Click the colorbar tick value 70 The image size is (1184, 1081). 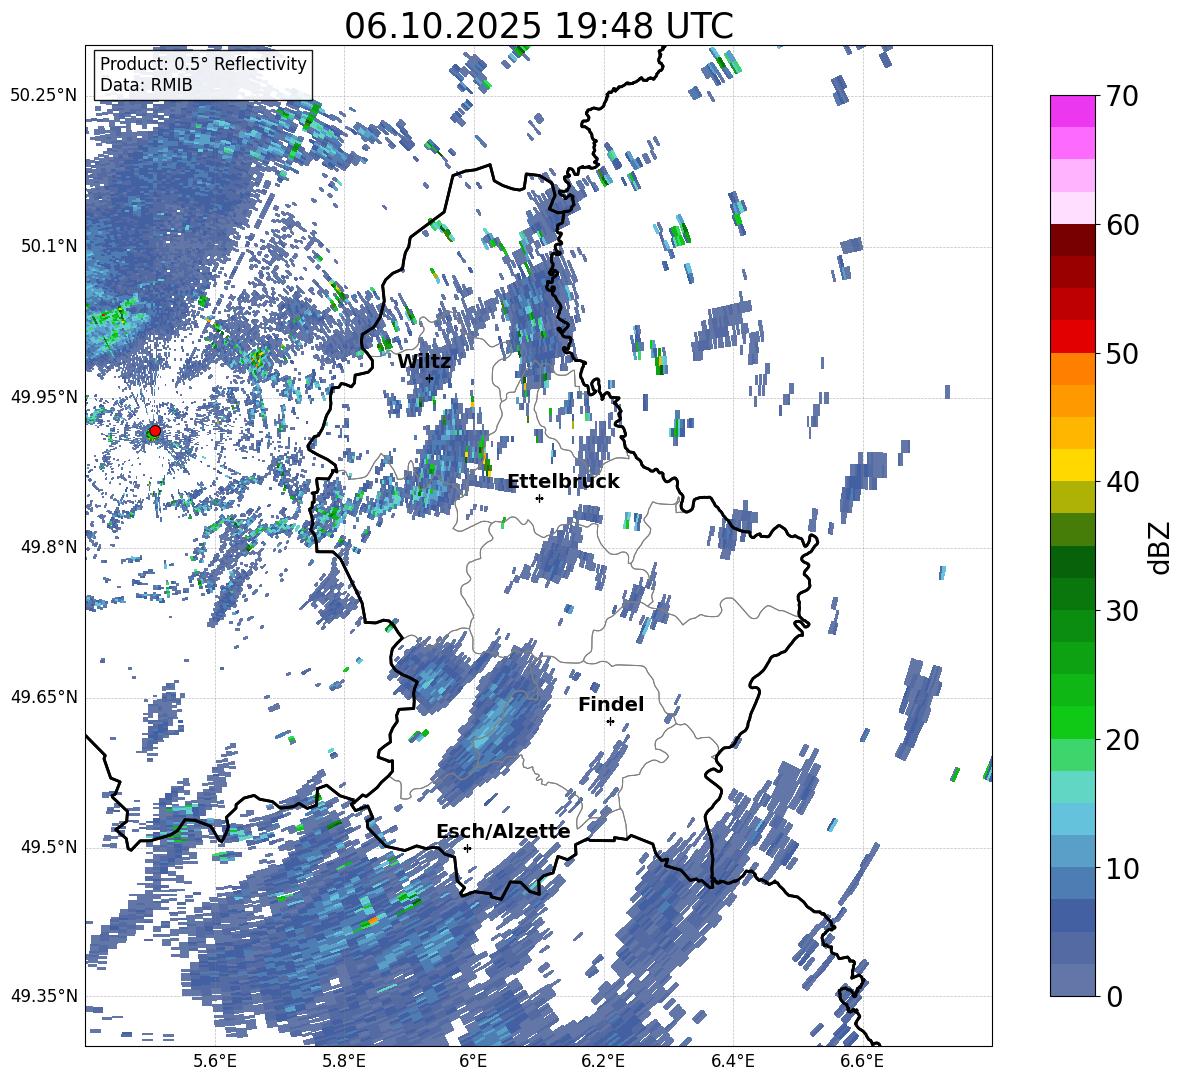[x=1123, y=97]
